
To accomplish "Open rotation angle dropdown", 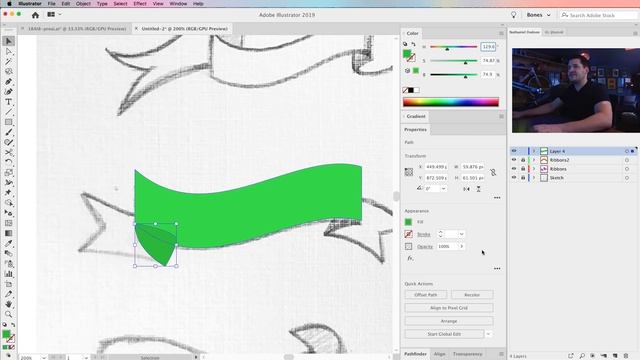I will 443,189.
